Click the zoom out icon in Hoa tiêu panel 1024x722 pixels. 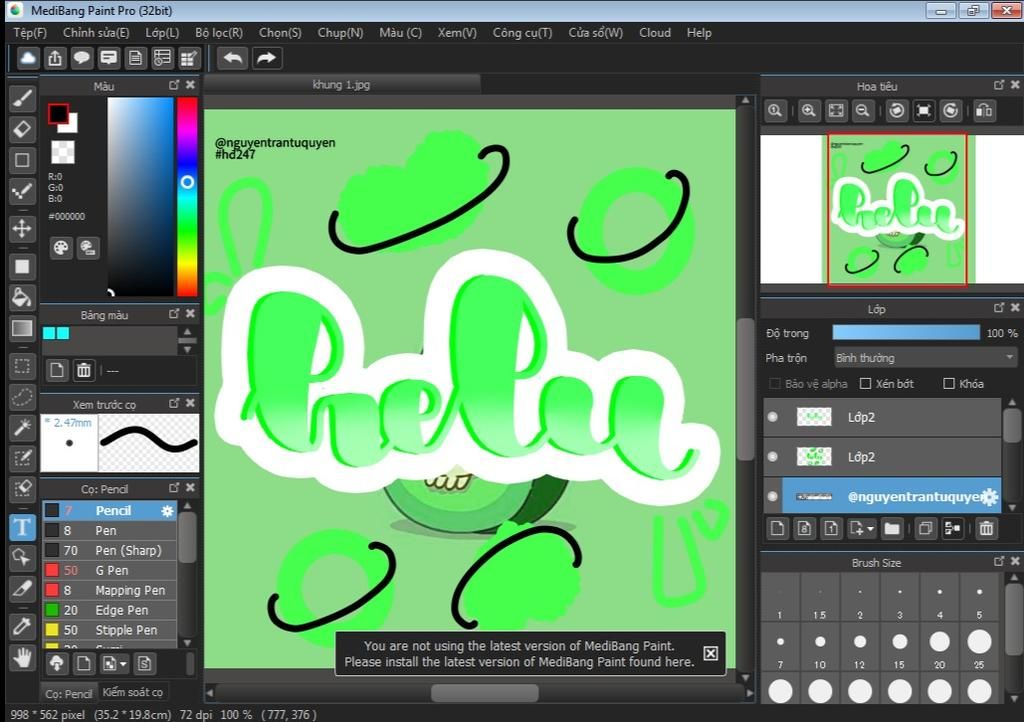(863, 111)
